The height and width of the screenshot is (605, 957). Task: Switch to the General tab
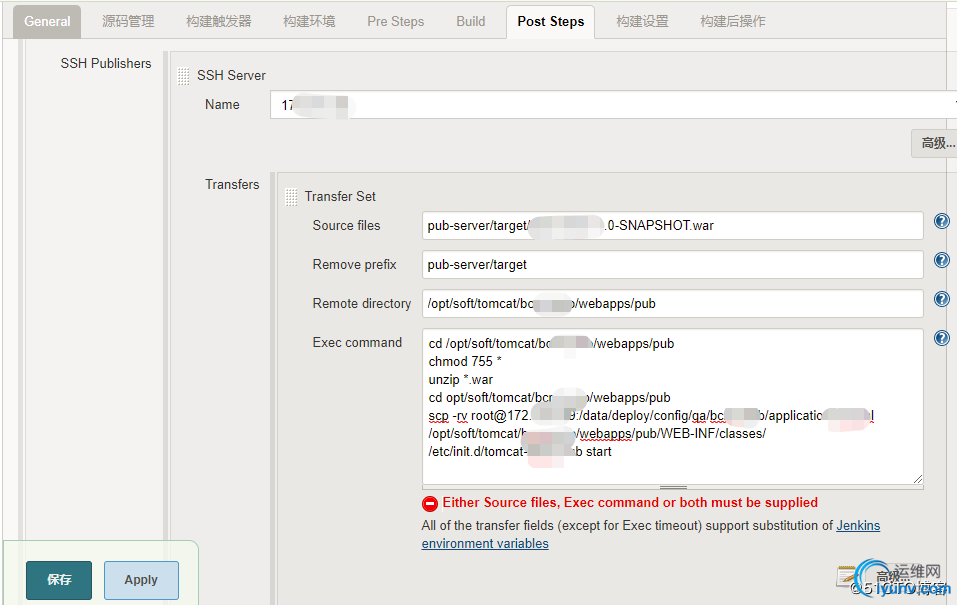47,21
